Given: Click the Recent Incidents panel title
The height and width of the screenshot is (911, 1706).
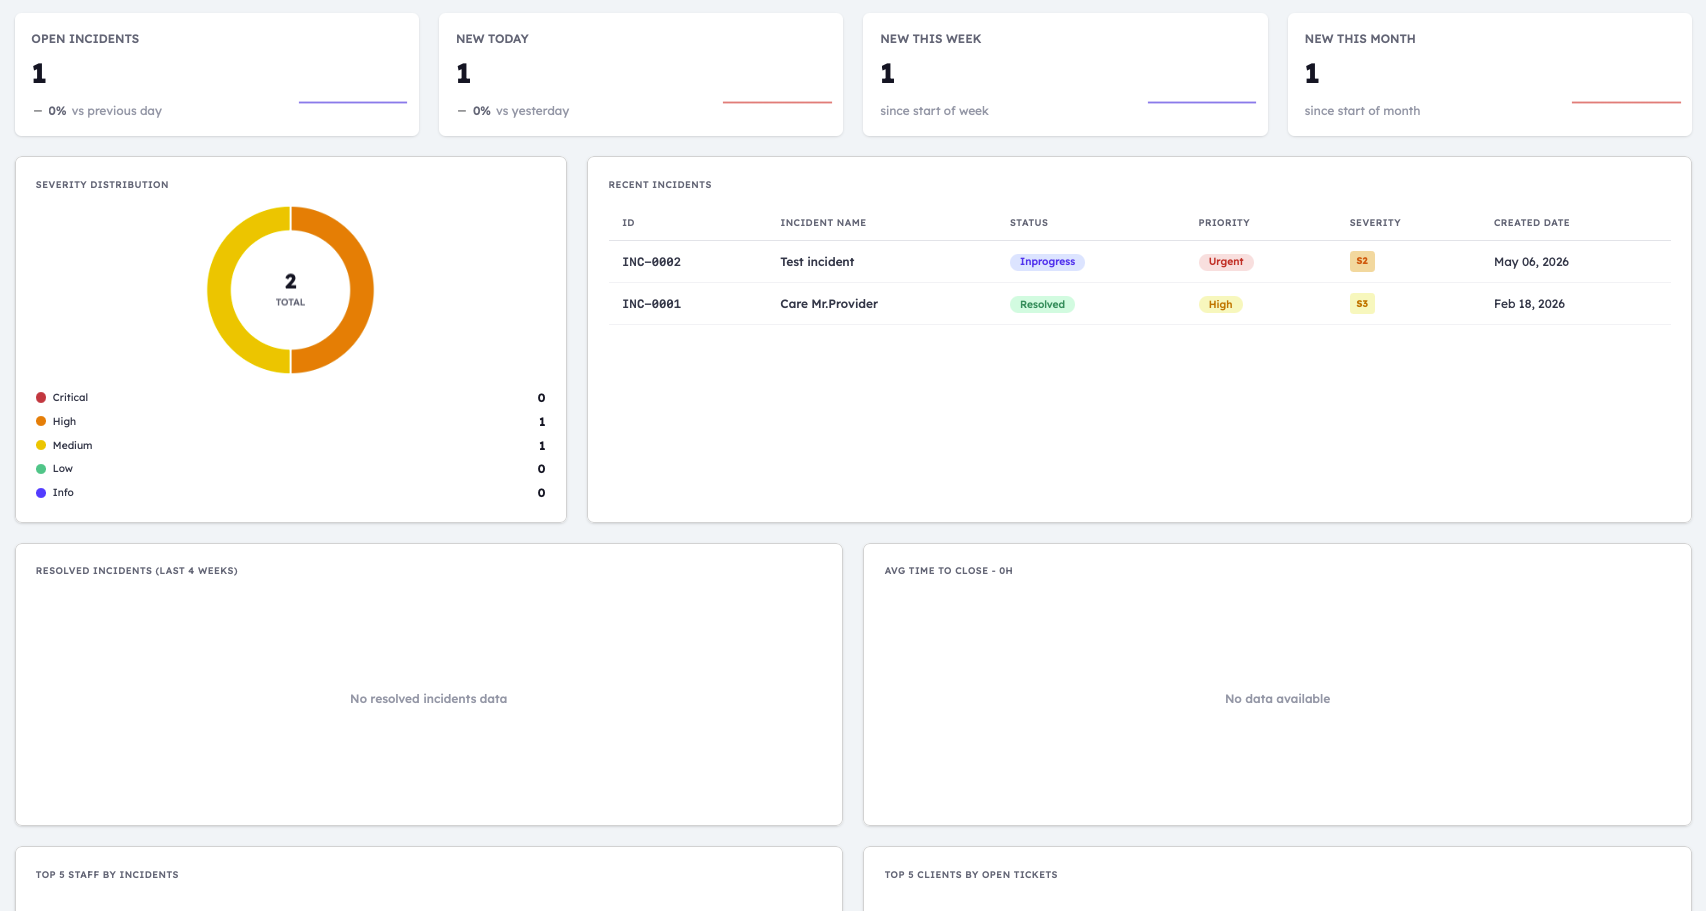Looking at the screenshot, I should [660, 185].
